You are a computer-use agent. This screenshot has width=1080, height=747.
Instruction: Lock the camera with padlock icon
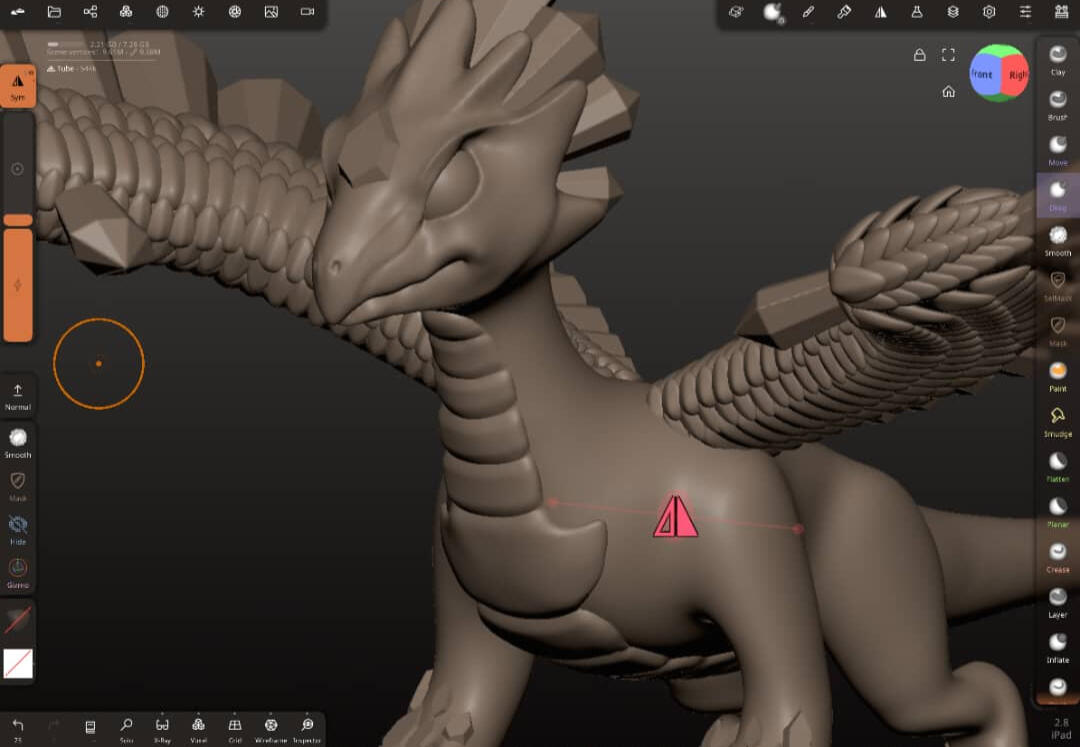coord(920,55)
